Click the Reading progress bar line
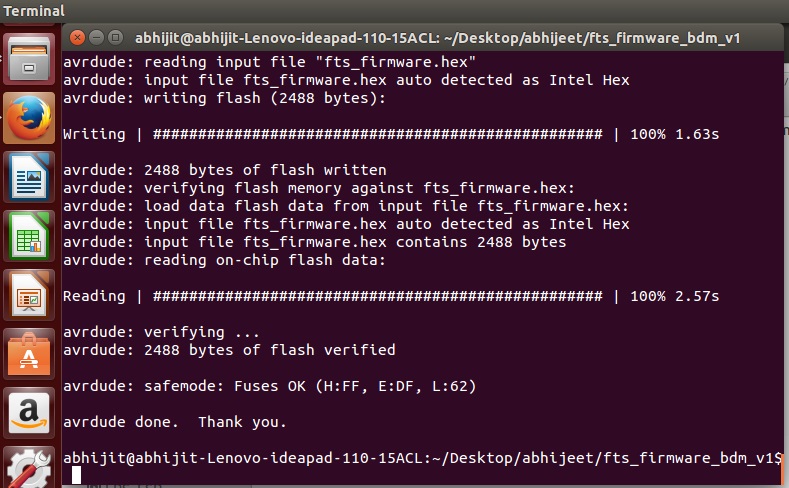The image size is (789, 488). pos(391,296)
